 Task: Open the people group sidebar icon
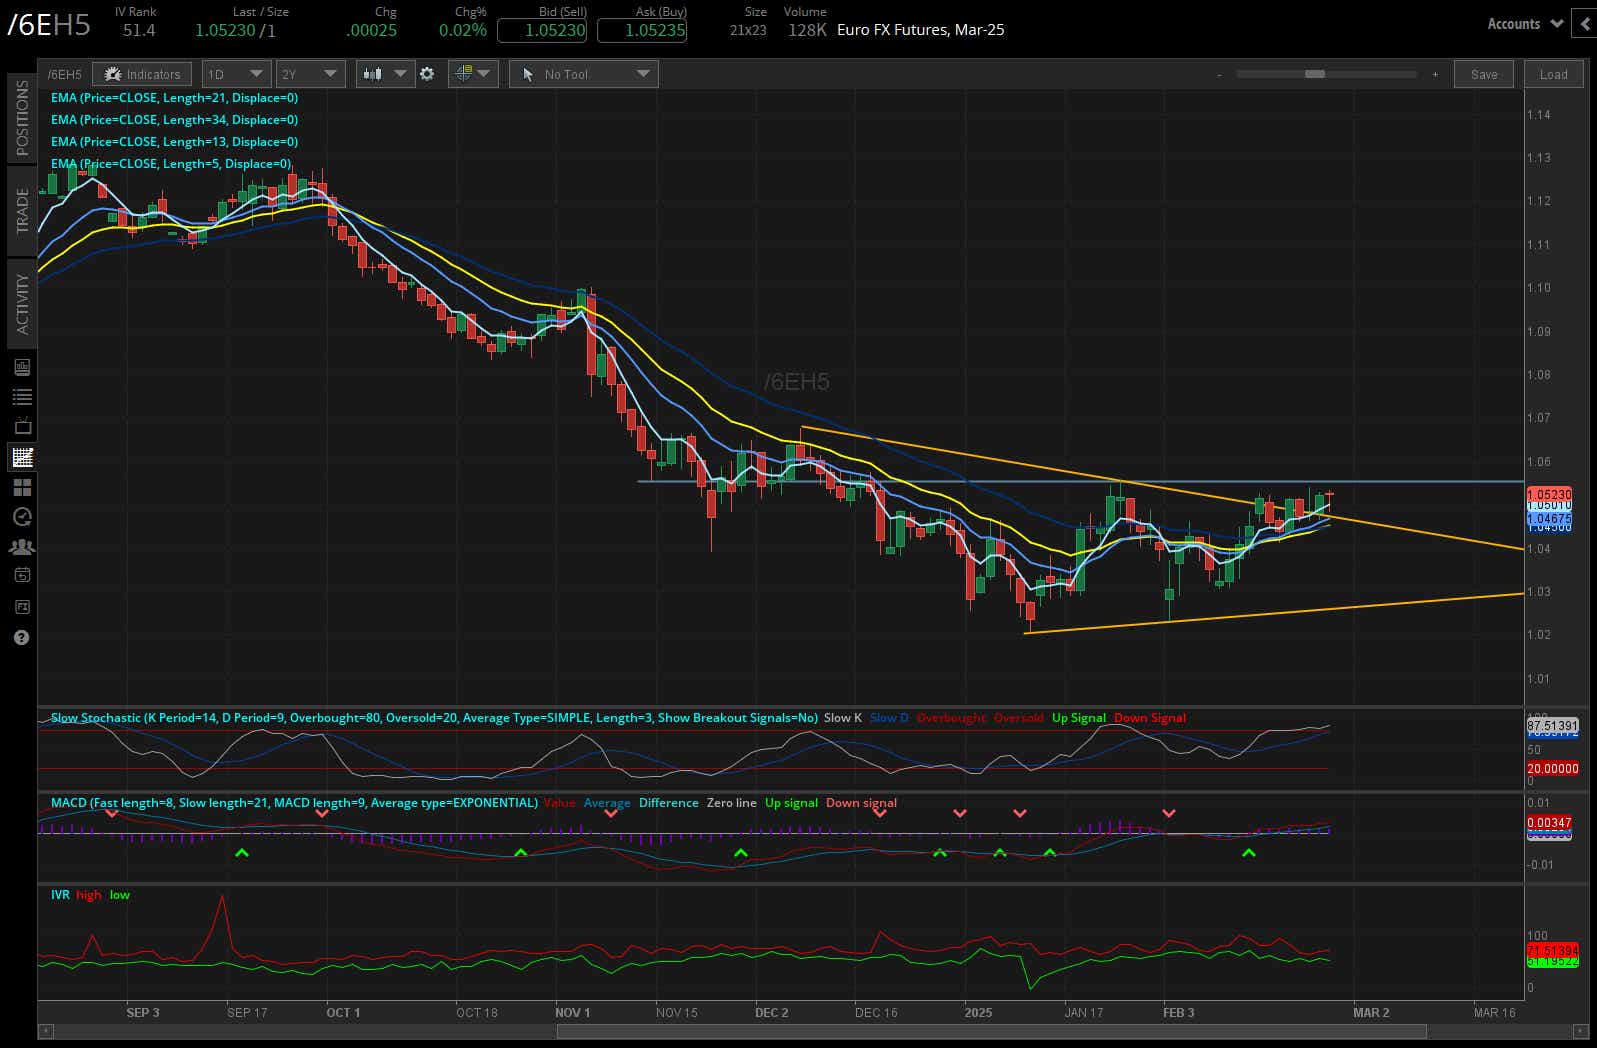[x=22, y=547]
